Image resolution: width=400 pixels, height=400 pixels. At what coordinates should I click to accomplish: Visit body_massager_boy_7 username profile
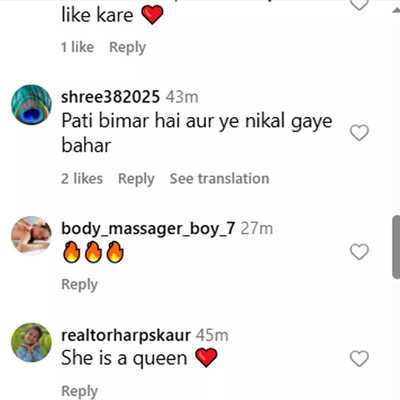[148, 229]
